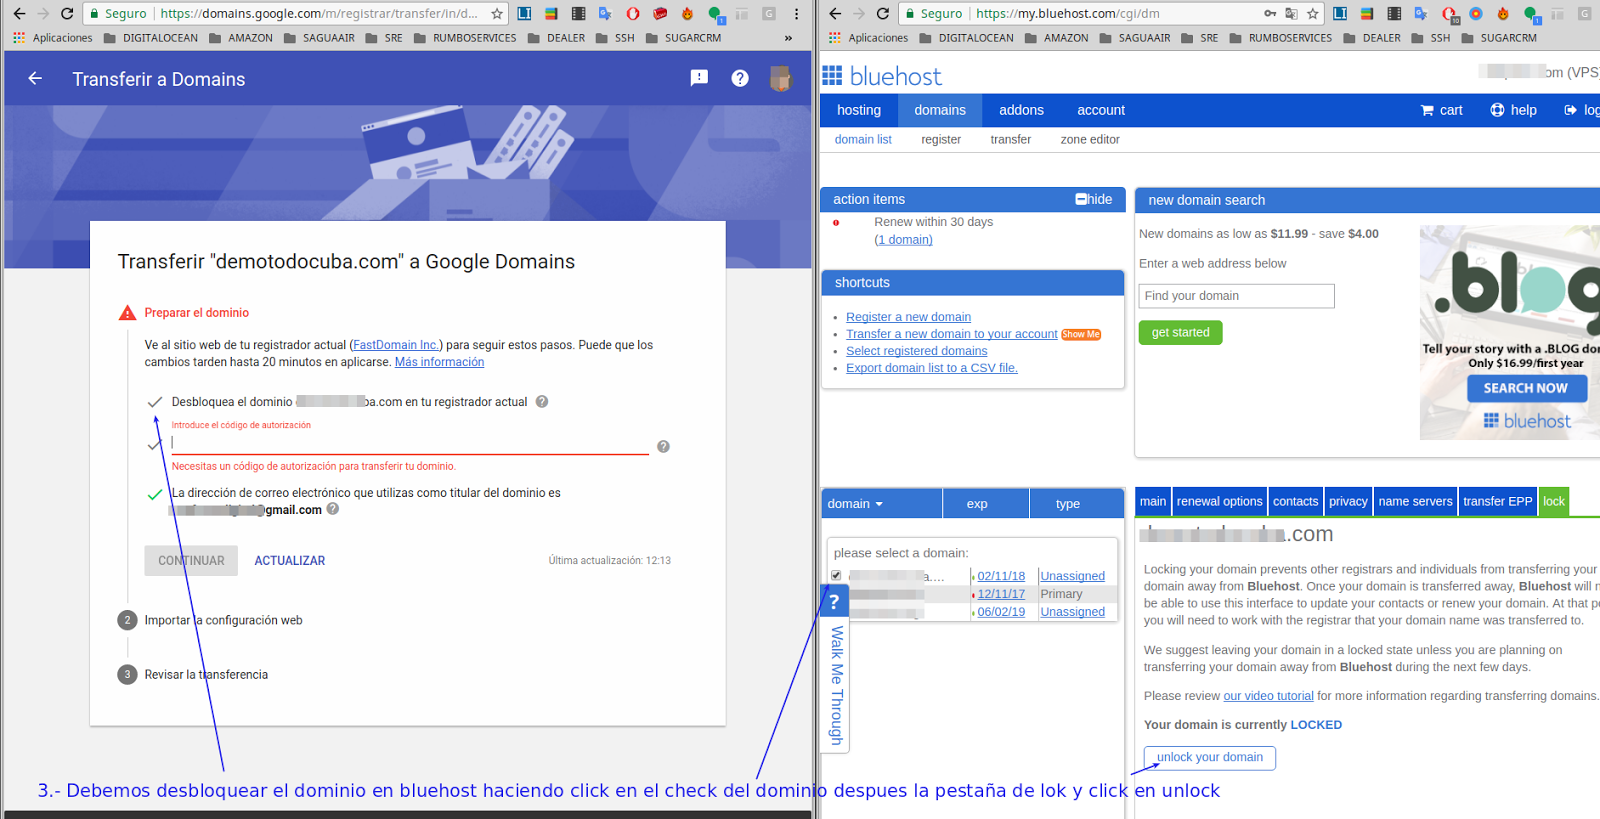Switch to the main domain tab
Viewport: 1600px width, 819px height.
(x=1153, y=502)
